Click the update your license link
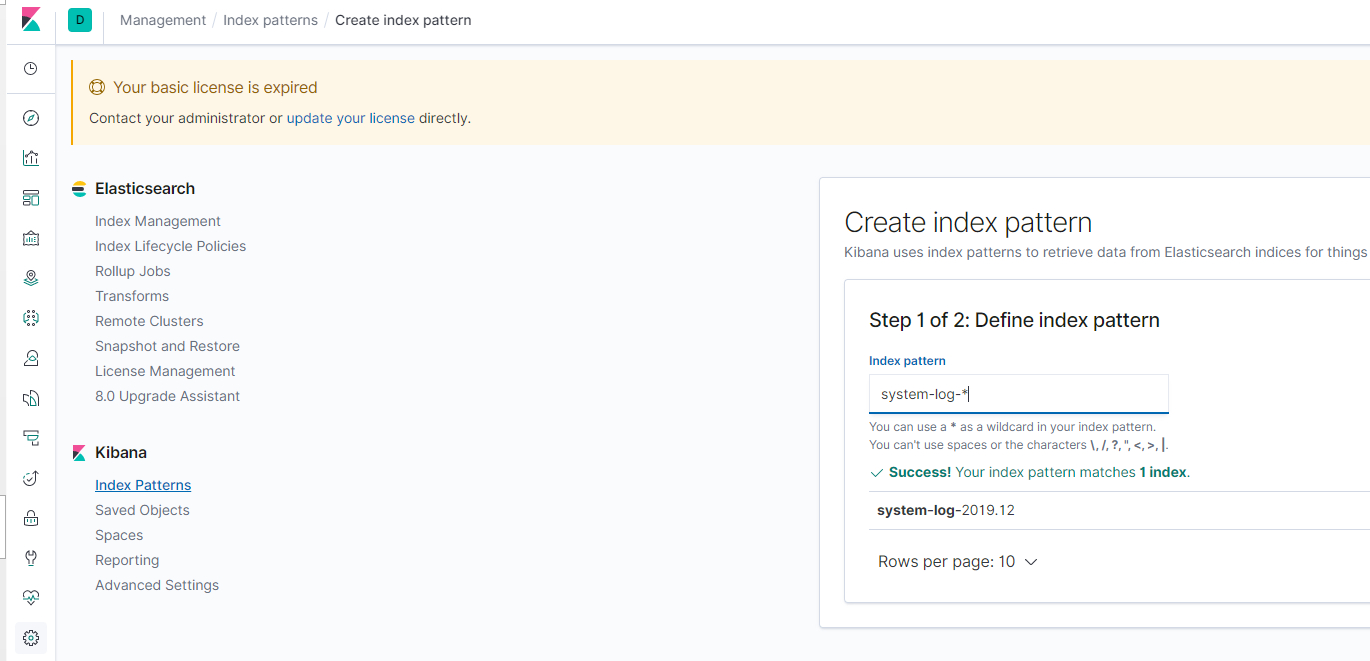 (350, 118)
